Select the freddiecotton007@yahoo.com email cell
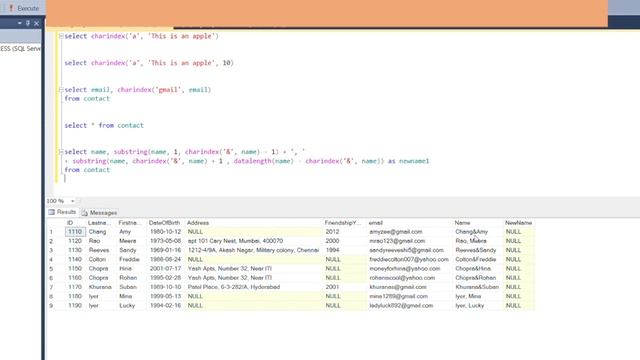640x360 pixels. coord(410,260)
